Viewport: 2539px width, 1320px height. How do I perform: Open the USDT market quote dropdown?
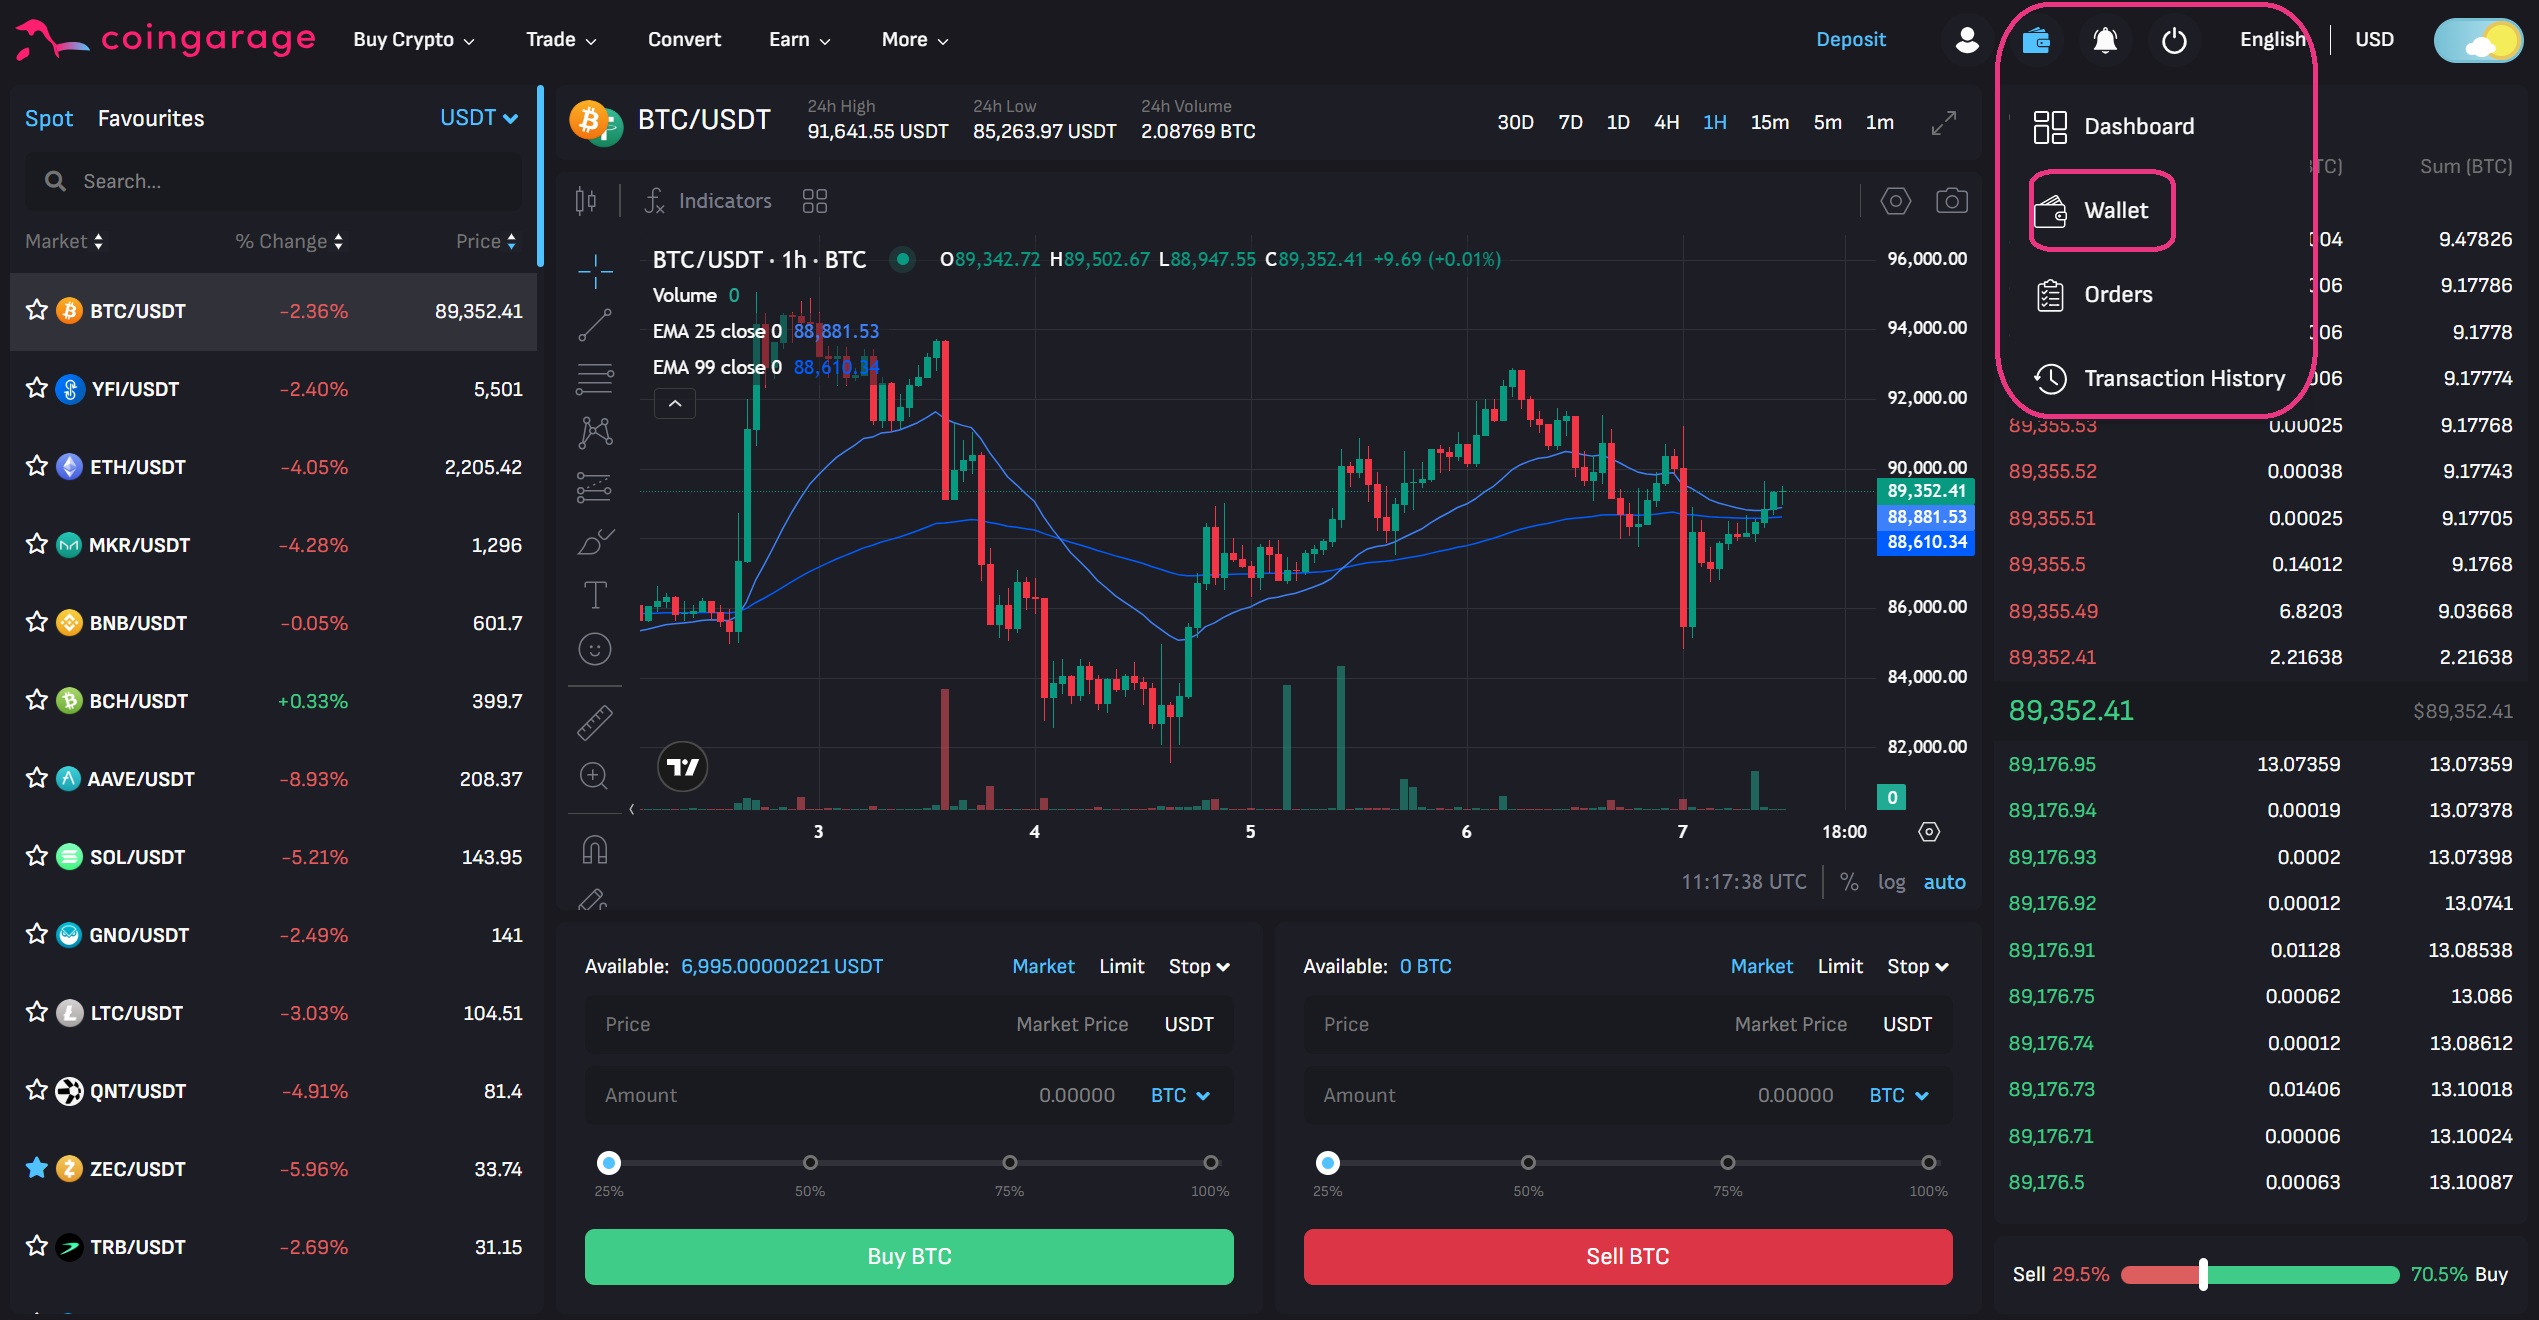tap(479, 118)
